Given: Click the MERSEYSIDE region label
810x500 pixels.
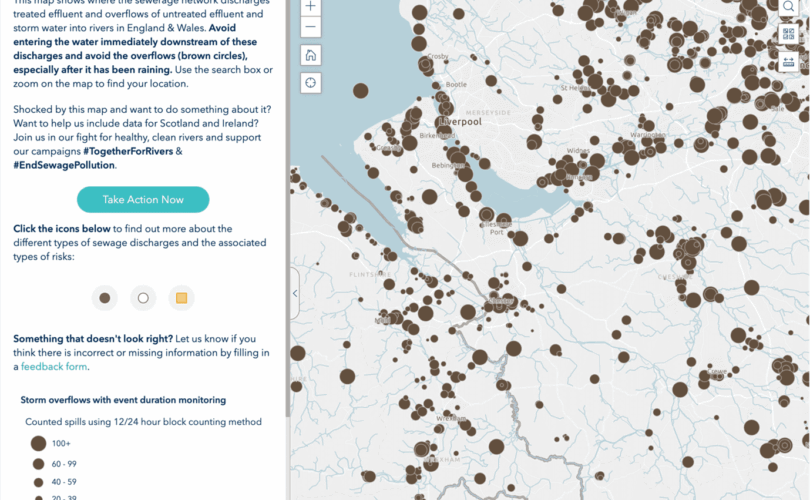Looking at the screenshot, I should [488, 113].
